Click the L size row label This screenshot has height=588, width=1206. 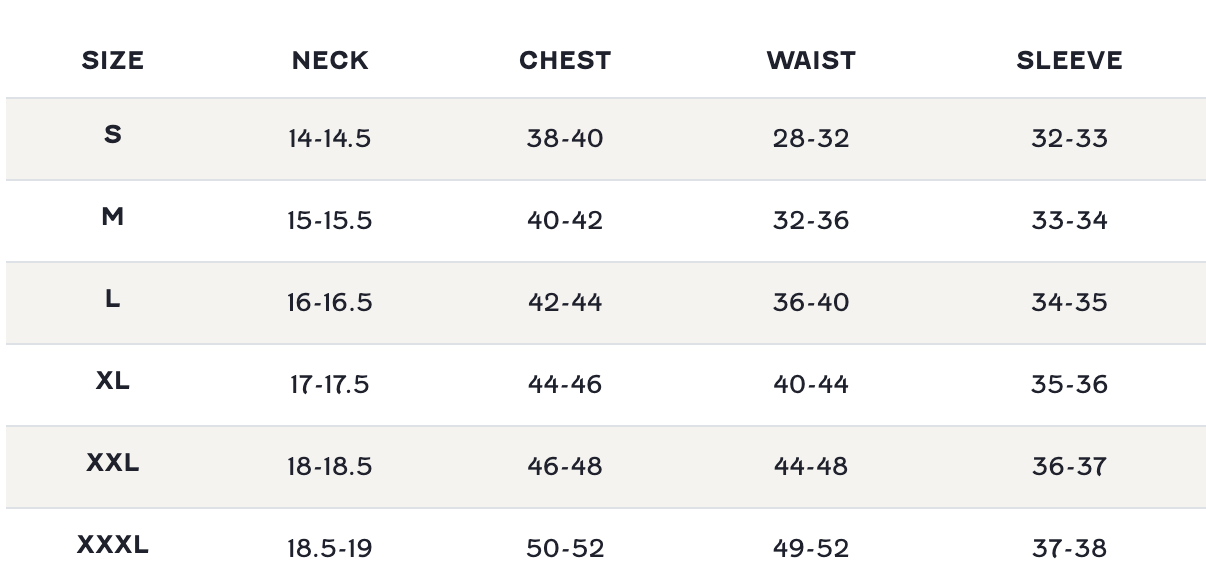113,298
